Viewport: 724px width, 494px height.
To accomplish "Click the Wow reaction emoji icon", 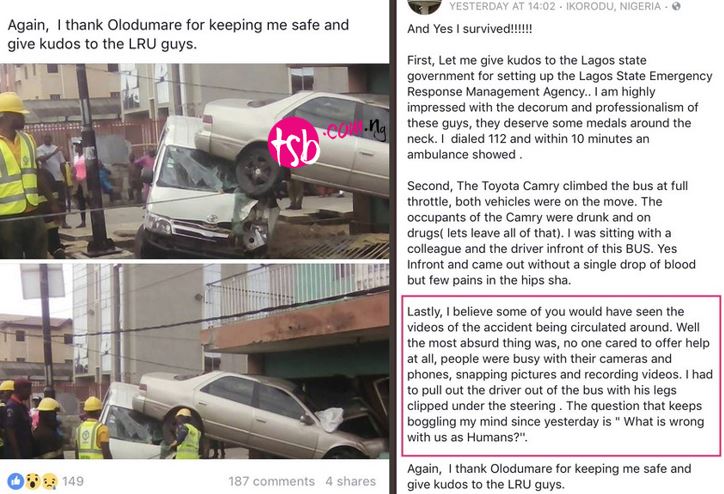I will (x=32, y=481).
